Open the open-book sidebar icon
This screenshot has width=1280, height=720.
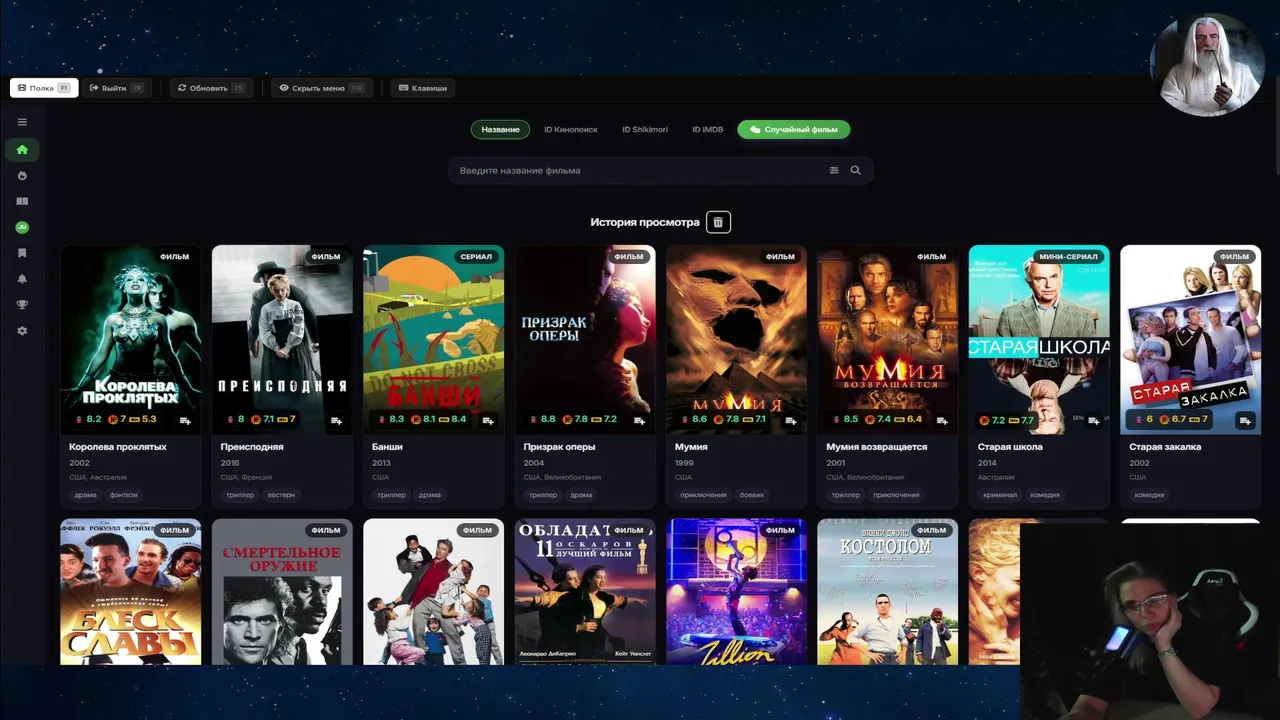(22, 201)
